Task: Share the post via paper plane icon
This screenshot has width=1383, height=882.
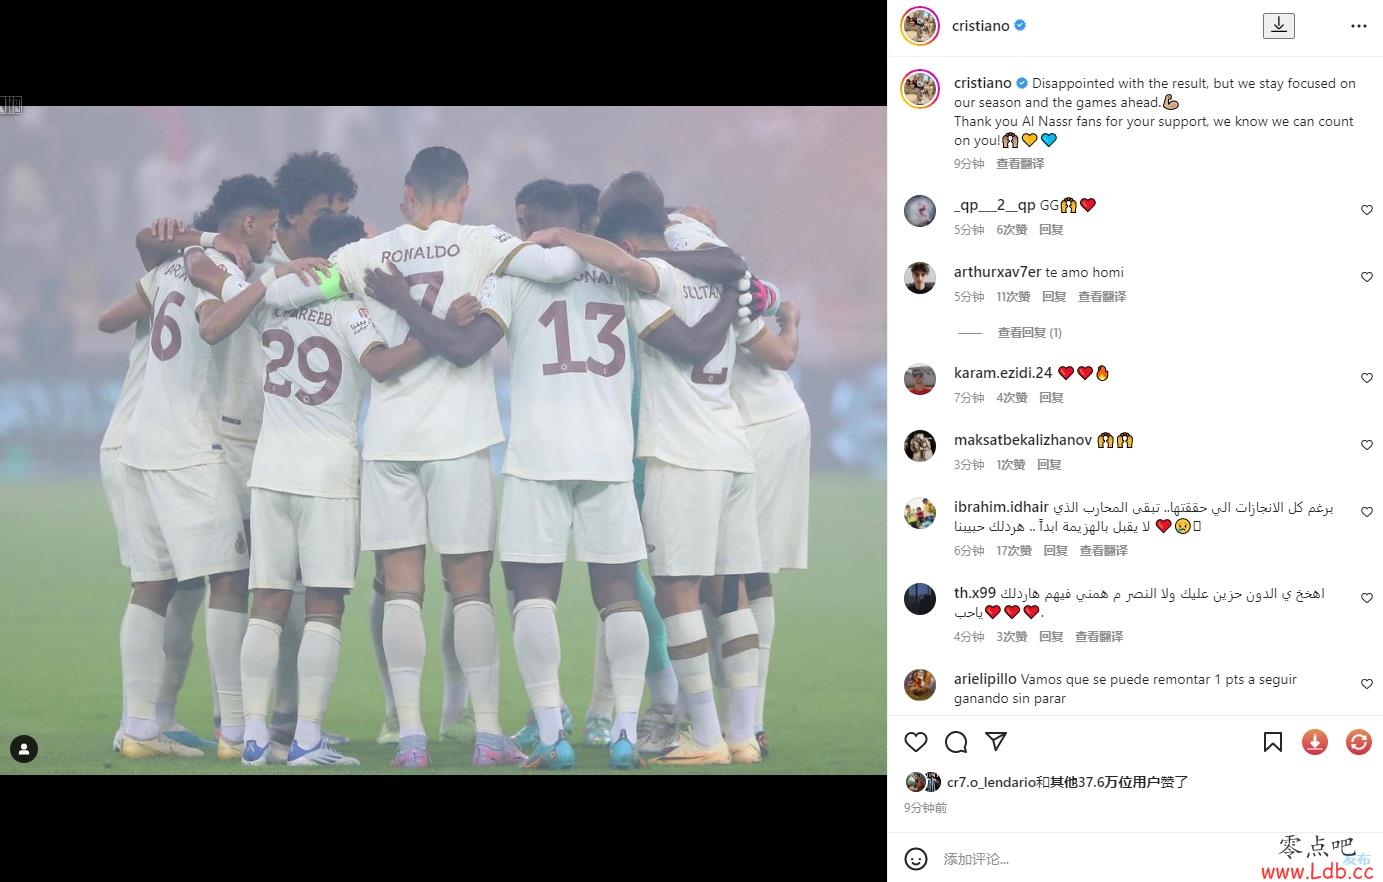Action: pos(996,741)
